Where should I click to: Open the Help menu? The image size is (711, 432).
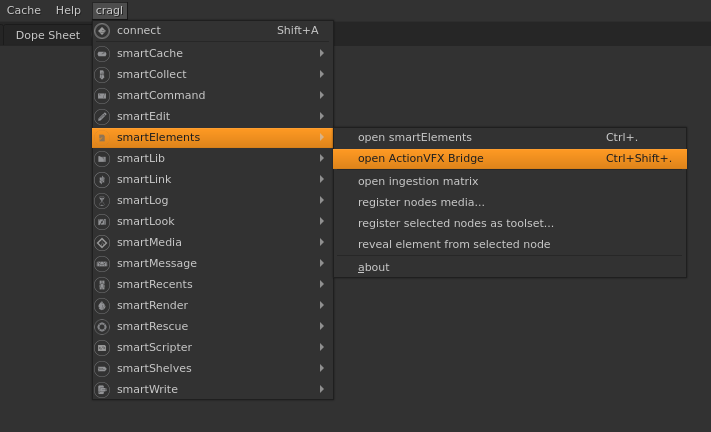68,10
